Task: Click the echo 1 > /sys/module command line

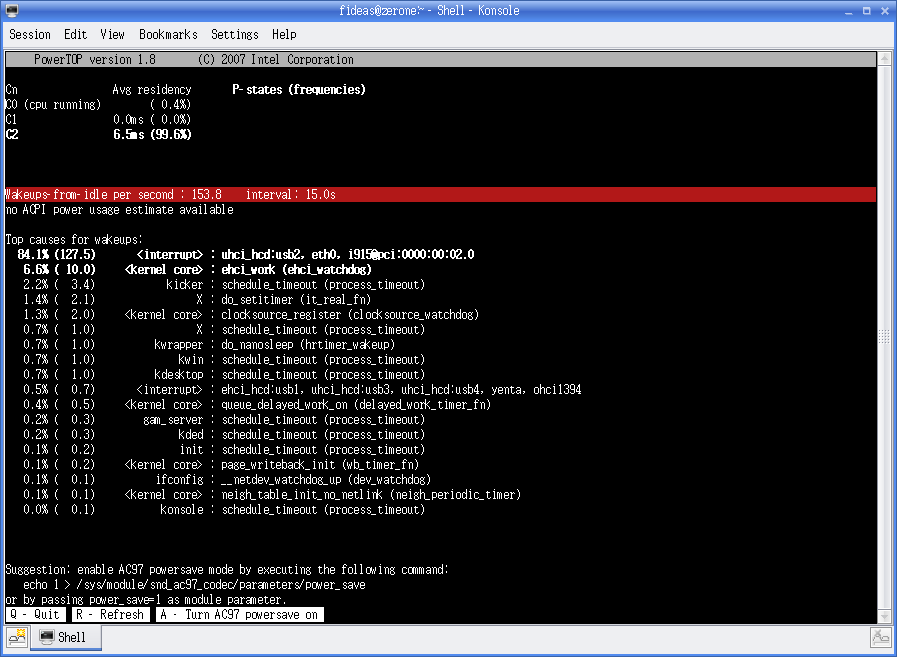Action: tap(195, 584)
